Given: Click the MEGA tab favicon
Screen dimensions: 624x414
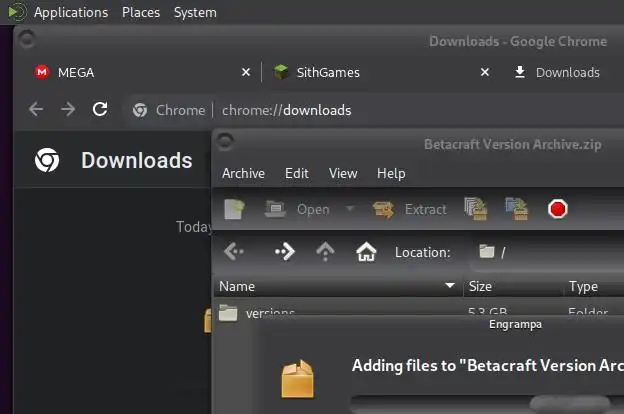Looking at the screenshot, I should [x=42, y=72].
